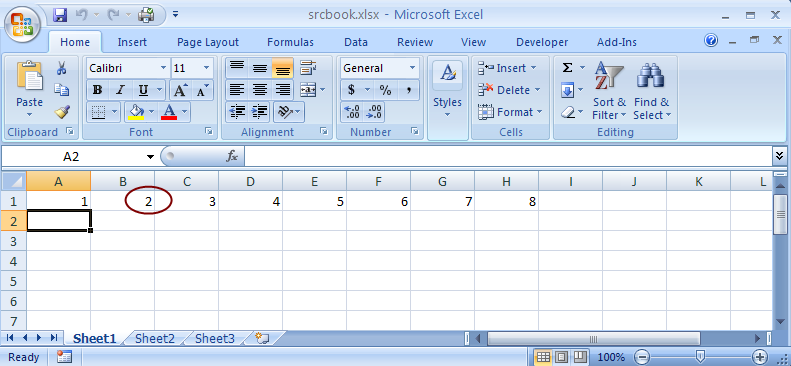This screenshot has width=791, height=366.
Task: Toggle Bold formatting
Action: (x=97, y=90)
